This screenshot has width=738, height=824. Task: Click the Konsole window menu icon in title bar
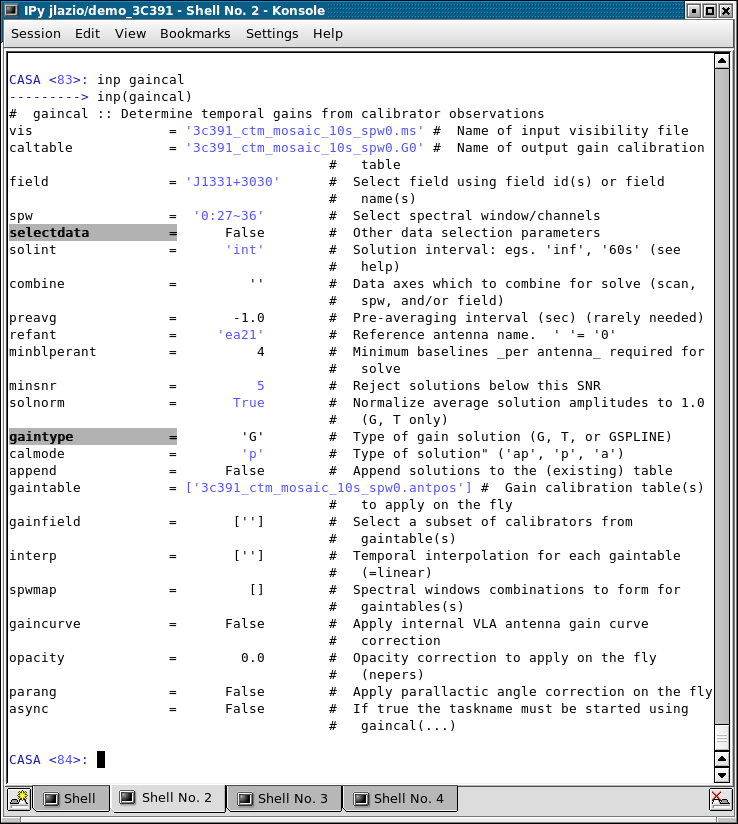[12, 10]
